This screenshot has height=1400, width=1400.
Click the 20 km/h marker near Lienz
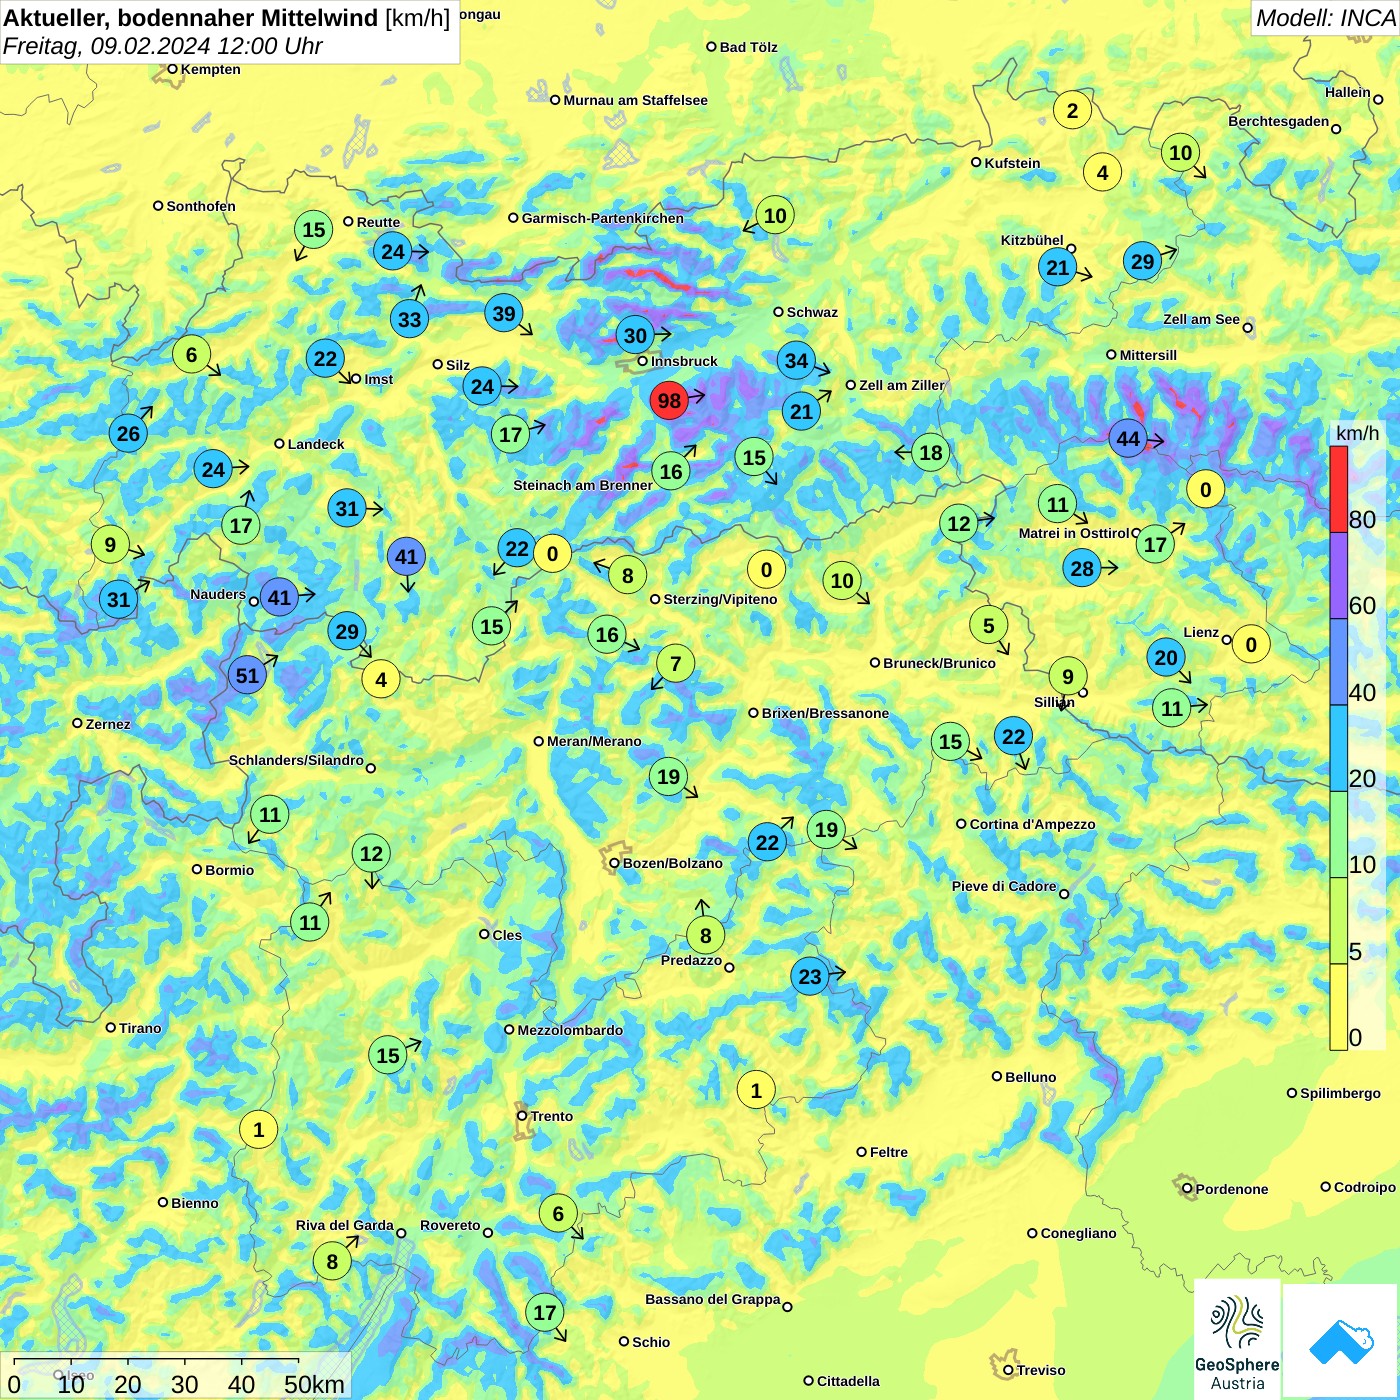[x=1166, y=658]
